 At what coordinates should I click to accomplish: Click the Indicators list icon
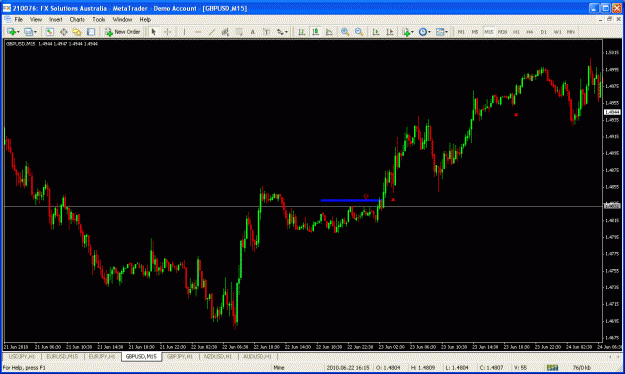tap(406, 32)
